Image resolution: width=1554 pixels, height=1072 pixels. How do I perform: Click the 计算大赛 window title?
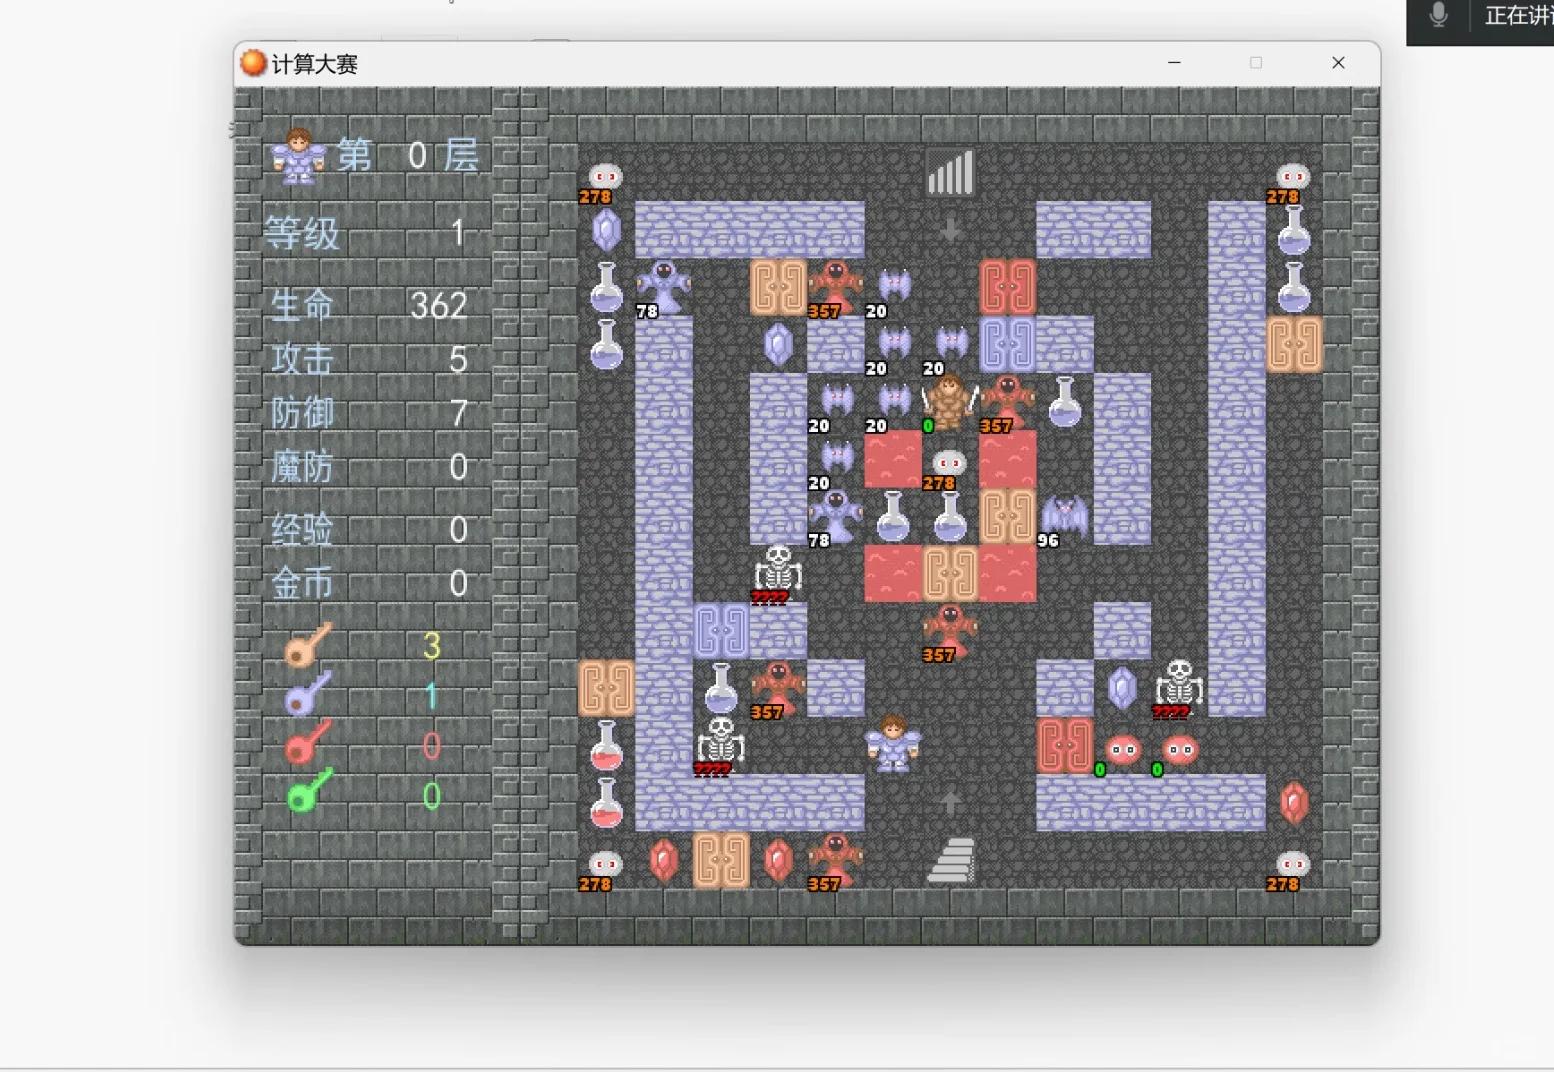click(x=314, y=64)
